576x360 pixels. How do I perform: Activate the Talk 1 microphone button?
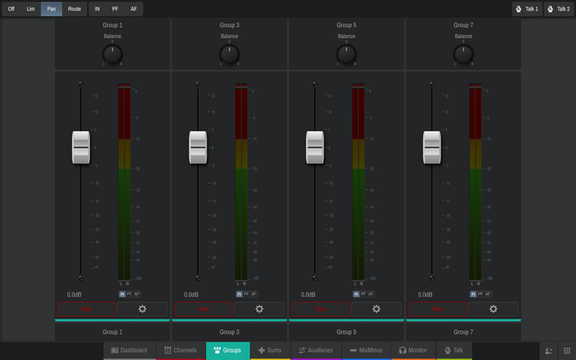tap(527, 9)
